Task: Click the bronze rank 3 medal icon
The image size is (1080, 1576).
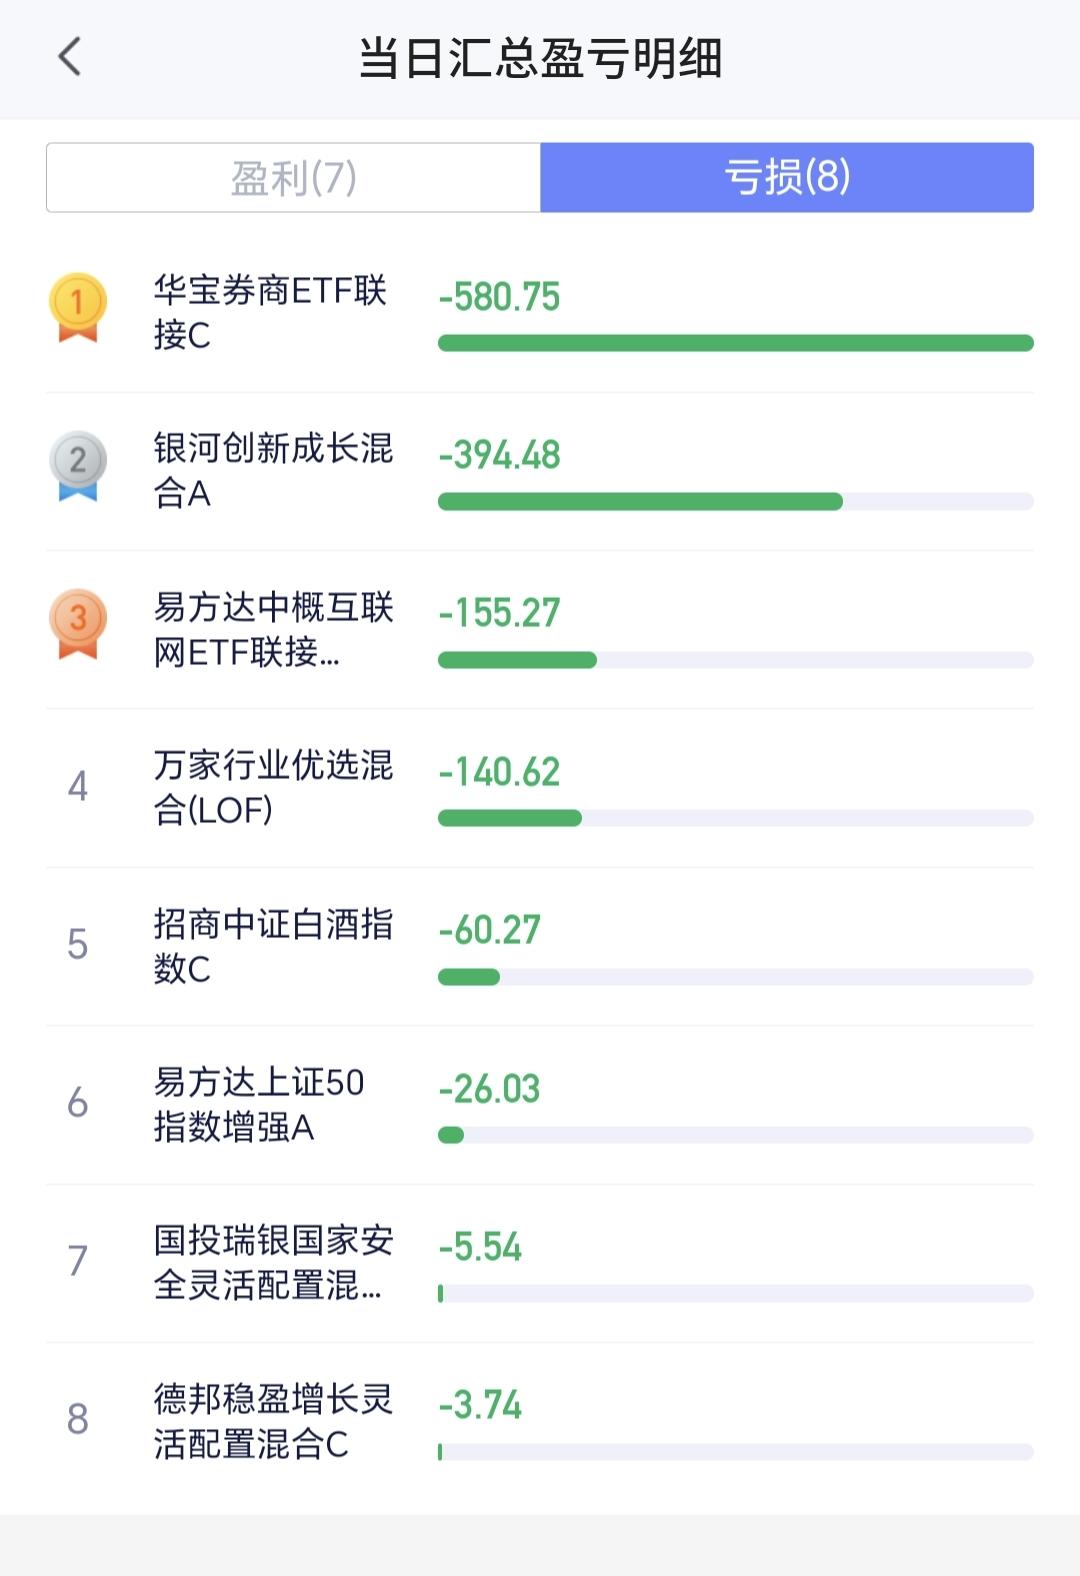Action: coord(78,624)
